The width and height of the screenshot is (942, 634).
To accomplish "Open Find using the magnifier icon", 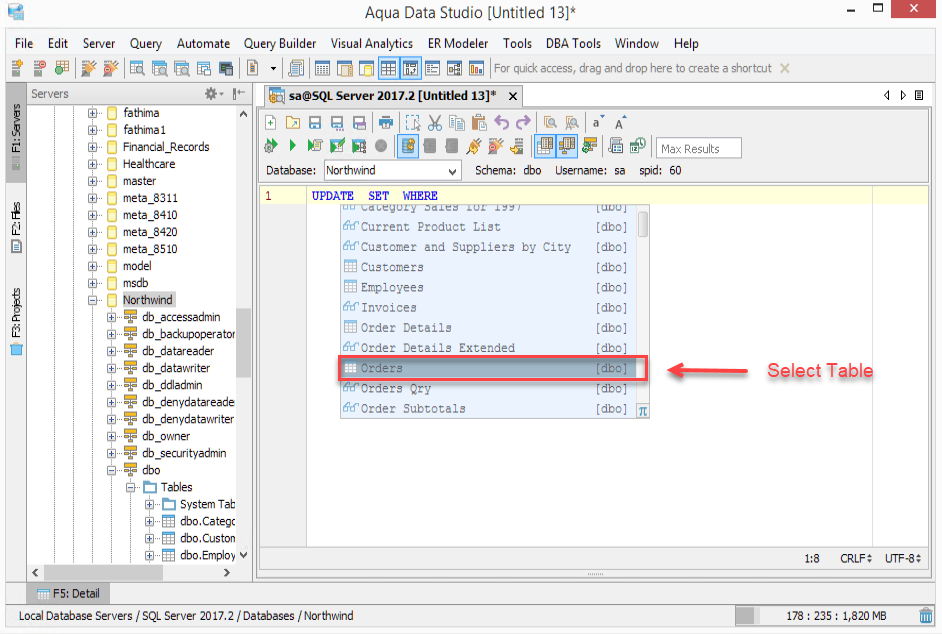I will click(548, 122).
